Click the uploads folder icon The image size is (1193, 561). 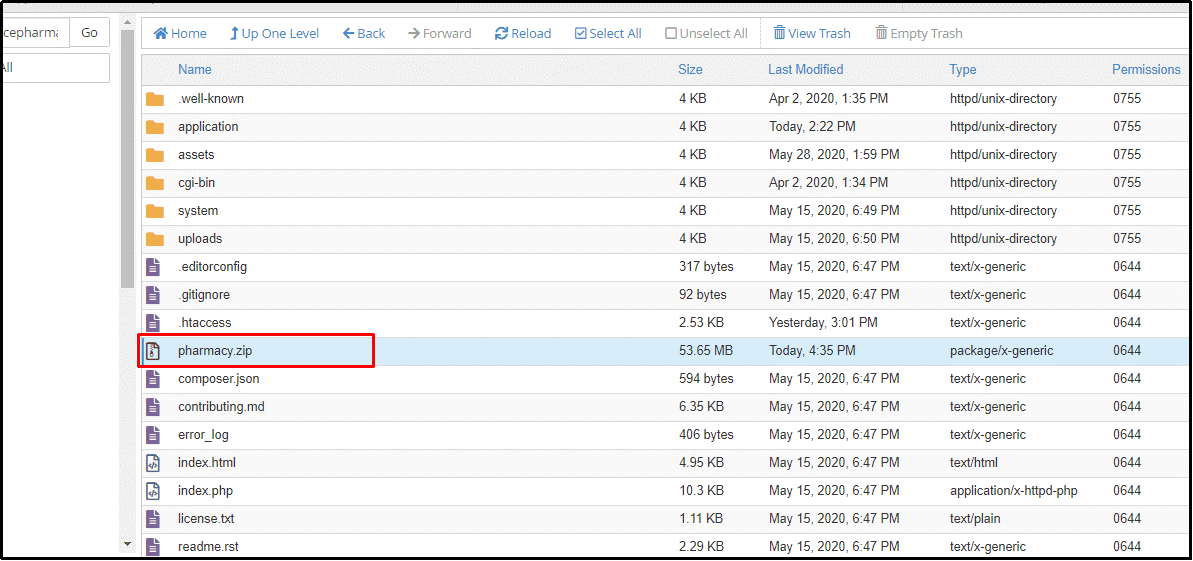154,239
